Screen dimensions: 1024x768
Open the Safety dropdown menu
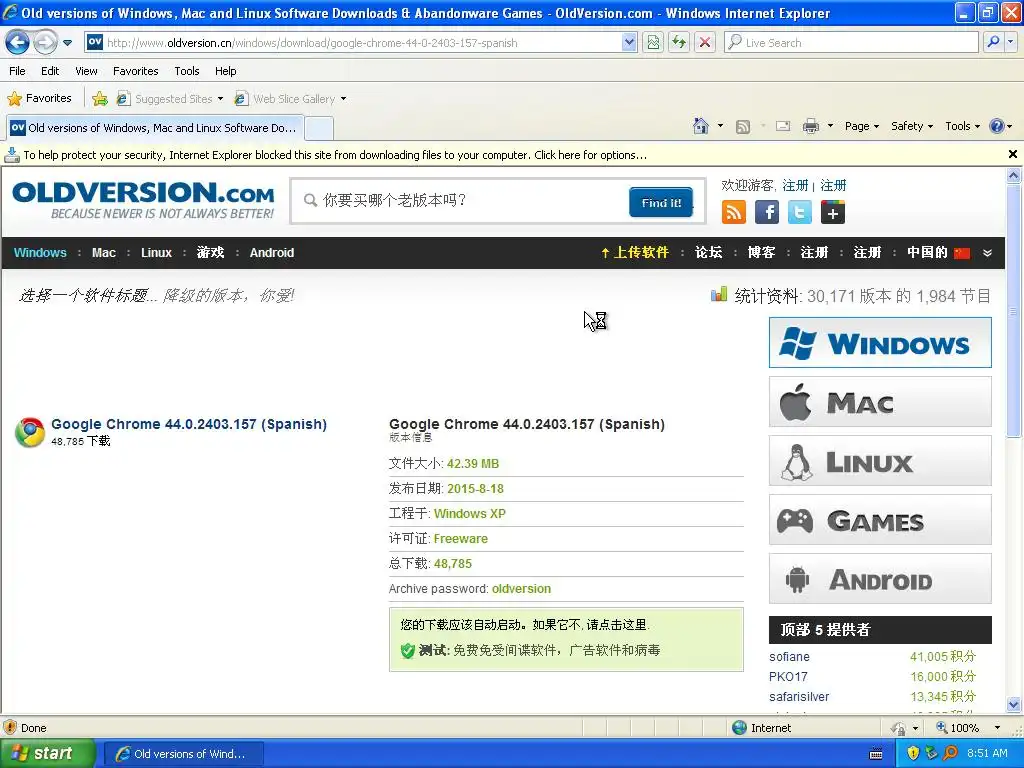[x=912, y=126]
